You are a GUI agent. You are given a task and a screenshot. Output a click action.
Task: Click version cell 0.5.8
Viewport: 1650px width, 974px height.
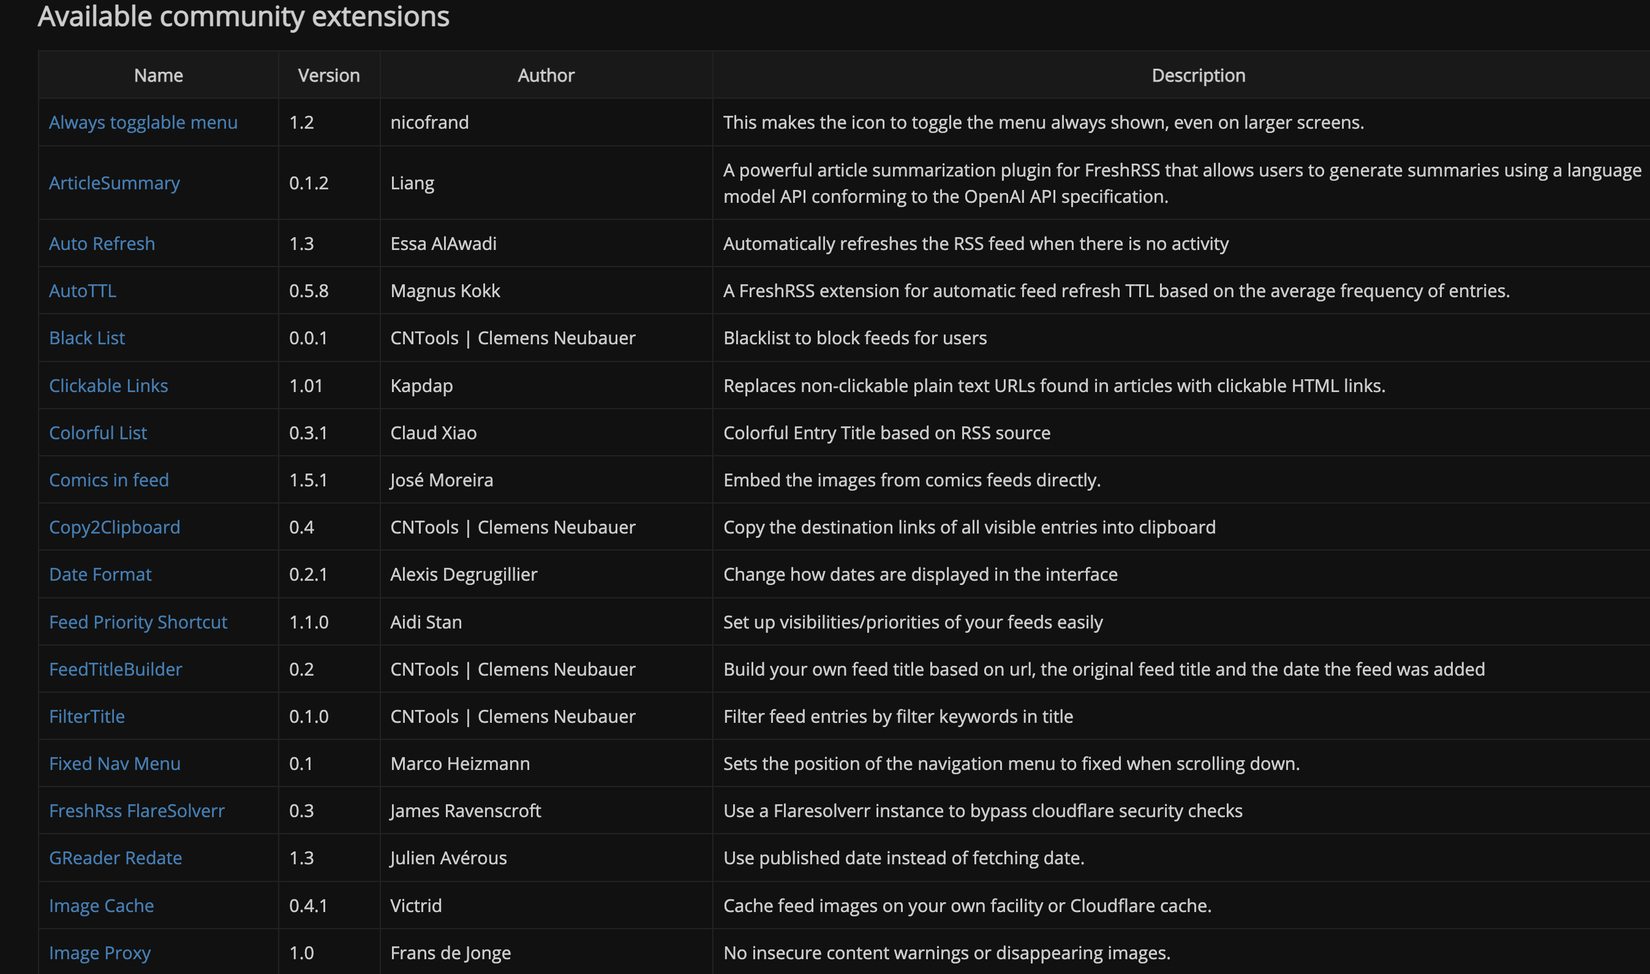pos(308,291)
